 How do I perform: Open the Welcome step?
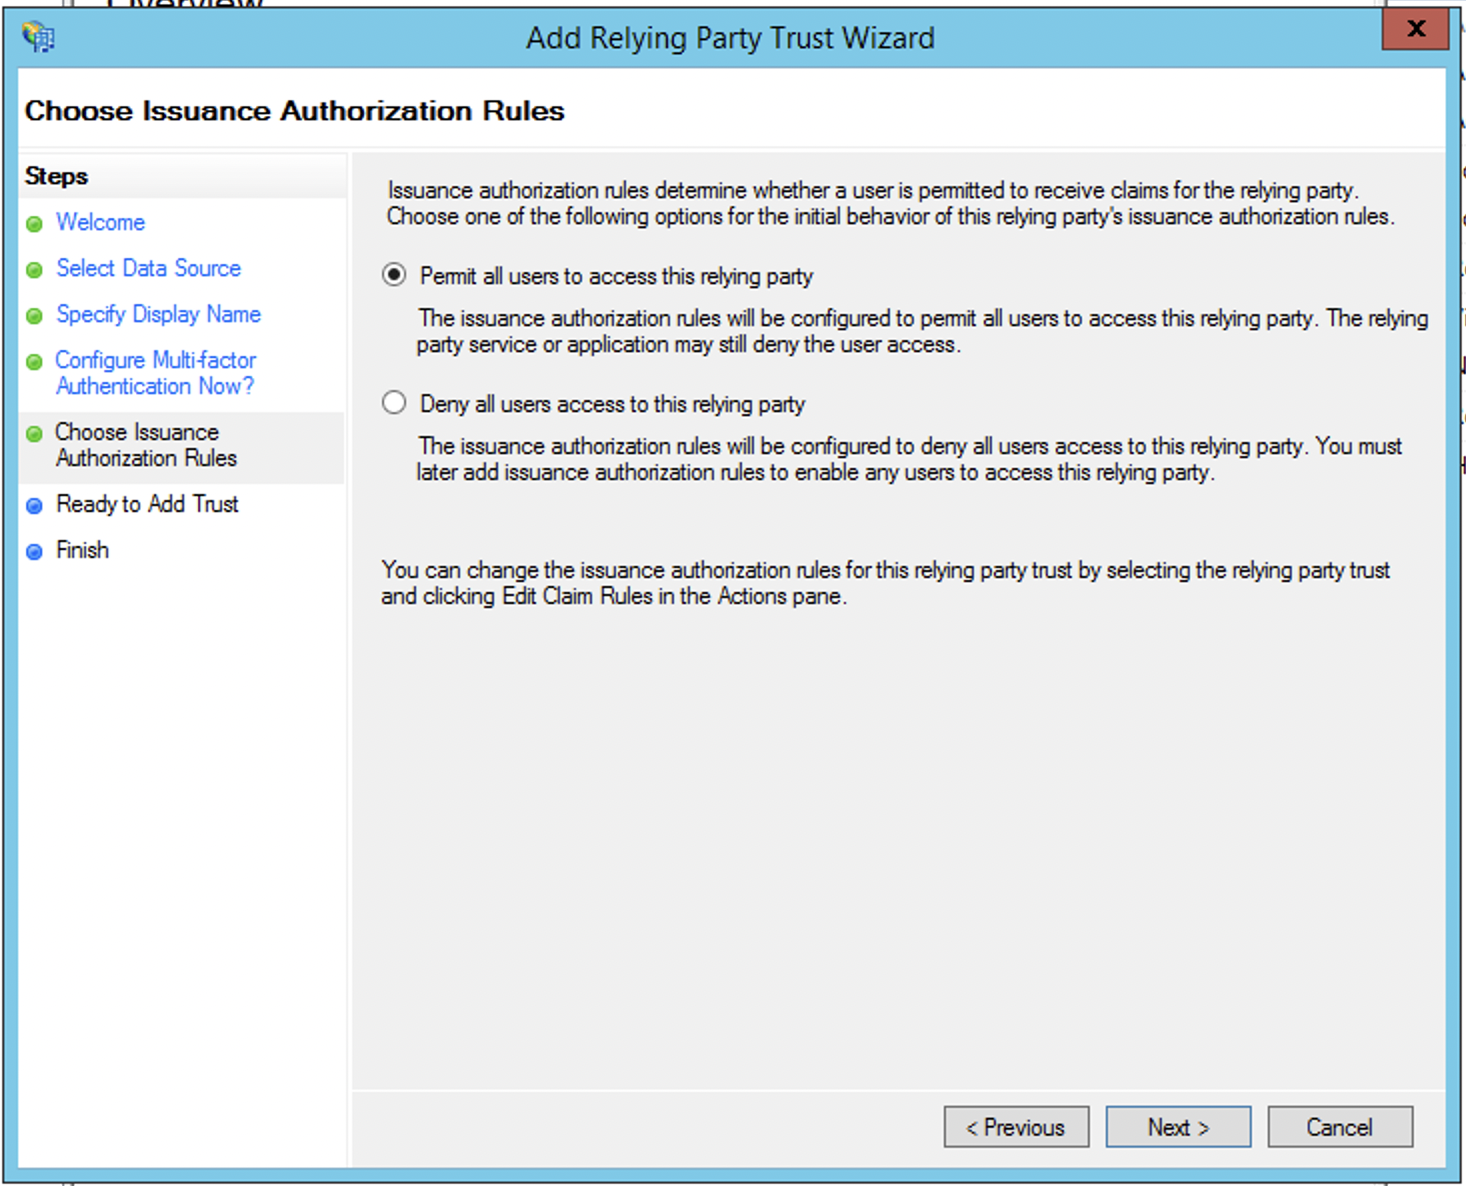tap(100, 222)
